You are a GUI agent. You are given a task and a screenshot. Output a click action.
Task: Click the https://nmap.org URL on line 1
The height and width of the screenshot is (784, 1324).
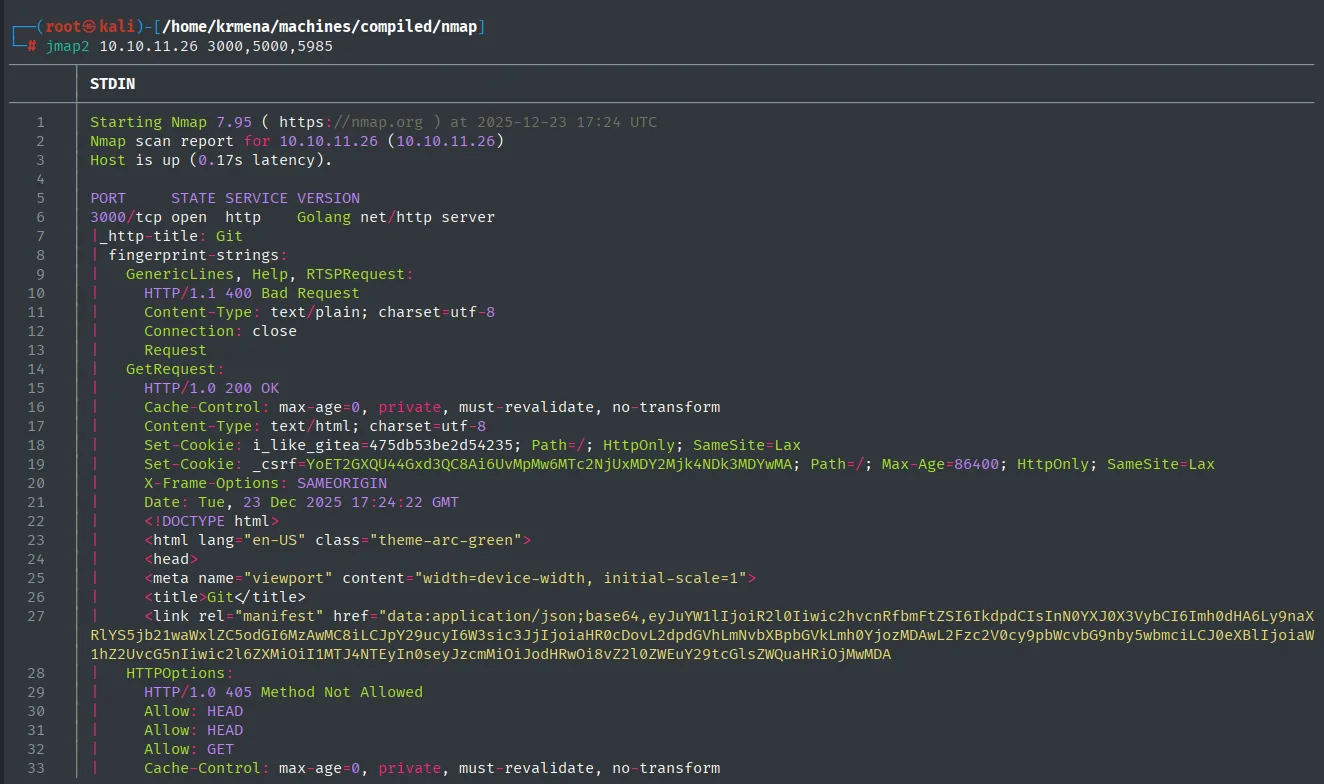(351, 122)
